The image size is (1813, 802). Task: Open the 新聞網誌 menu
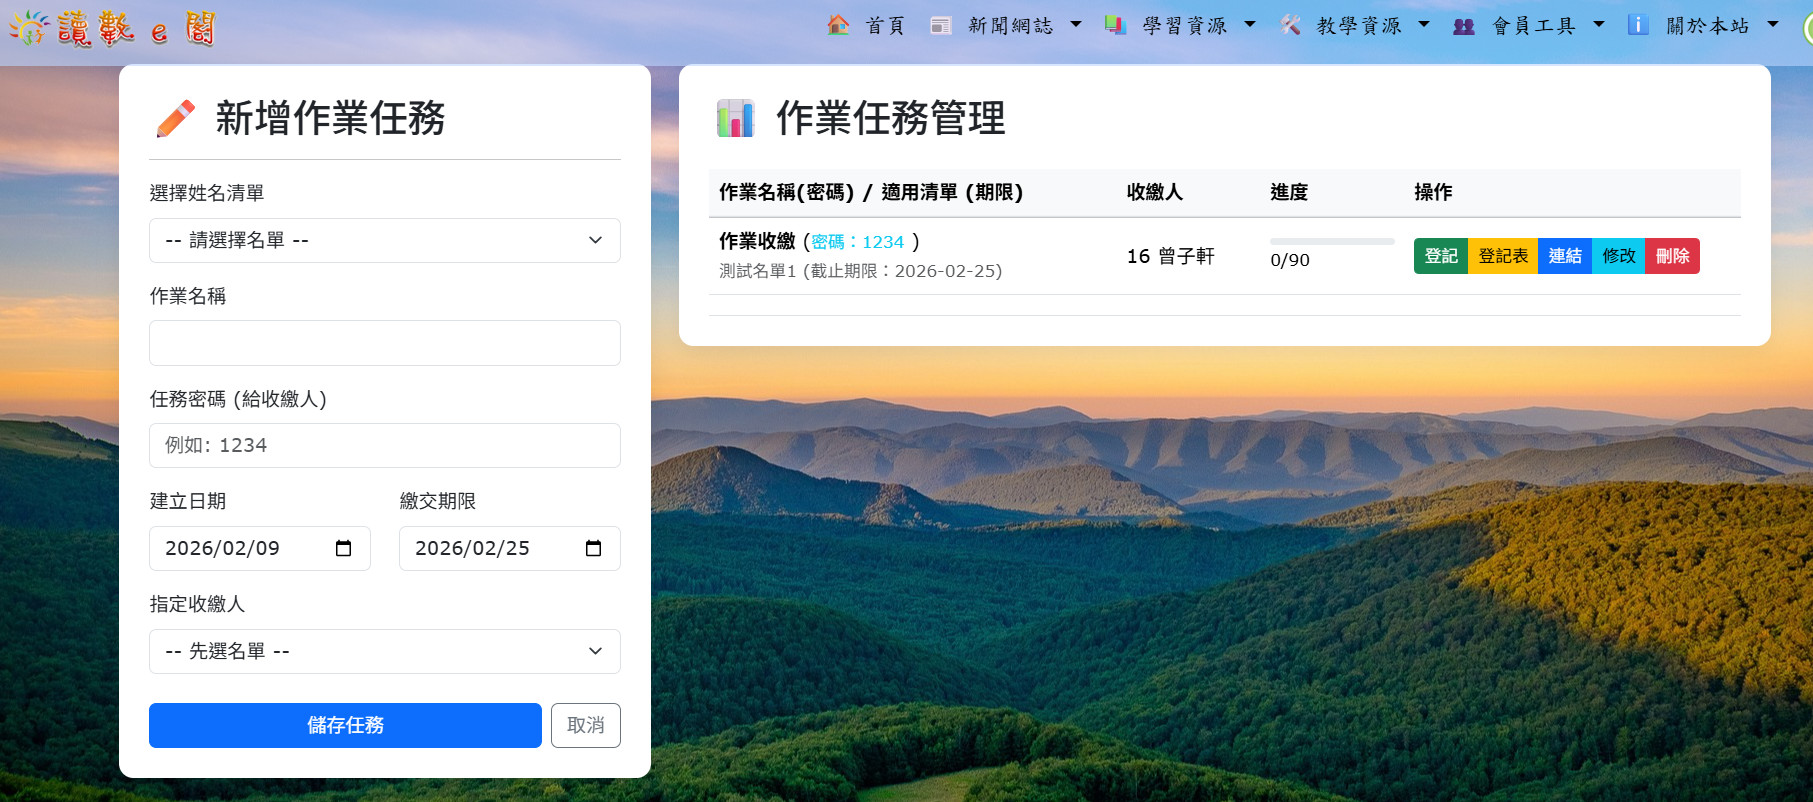1010,26
